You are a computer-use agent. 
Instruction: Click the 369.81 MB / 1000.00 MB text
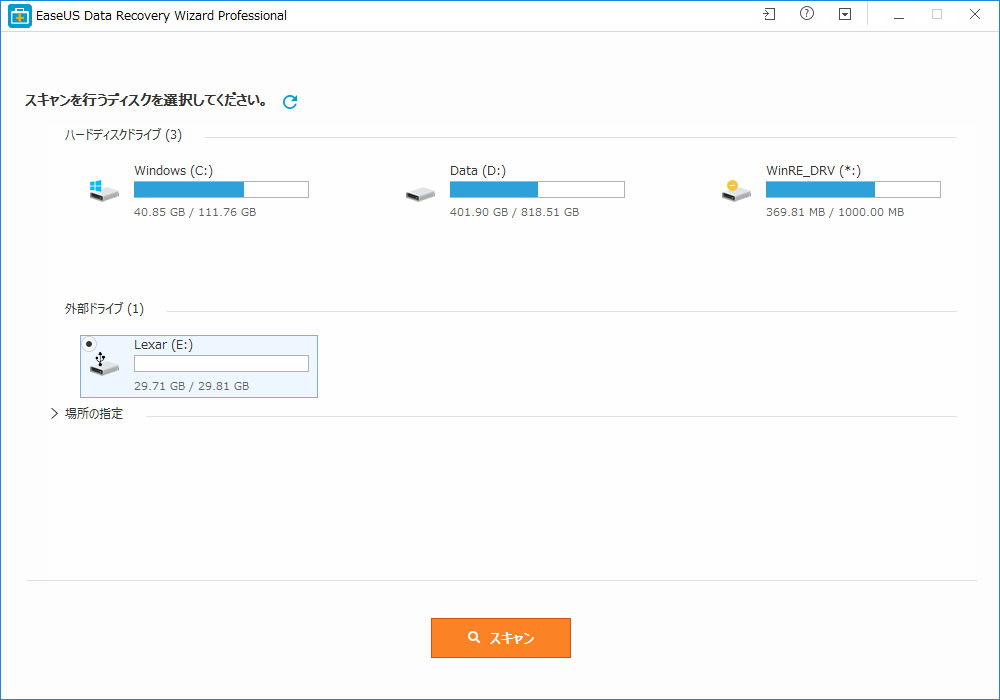[835, 212]
